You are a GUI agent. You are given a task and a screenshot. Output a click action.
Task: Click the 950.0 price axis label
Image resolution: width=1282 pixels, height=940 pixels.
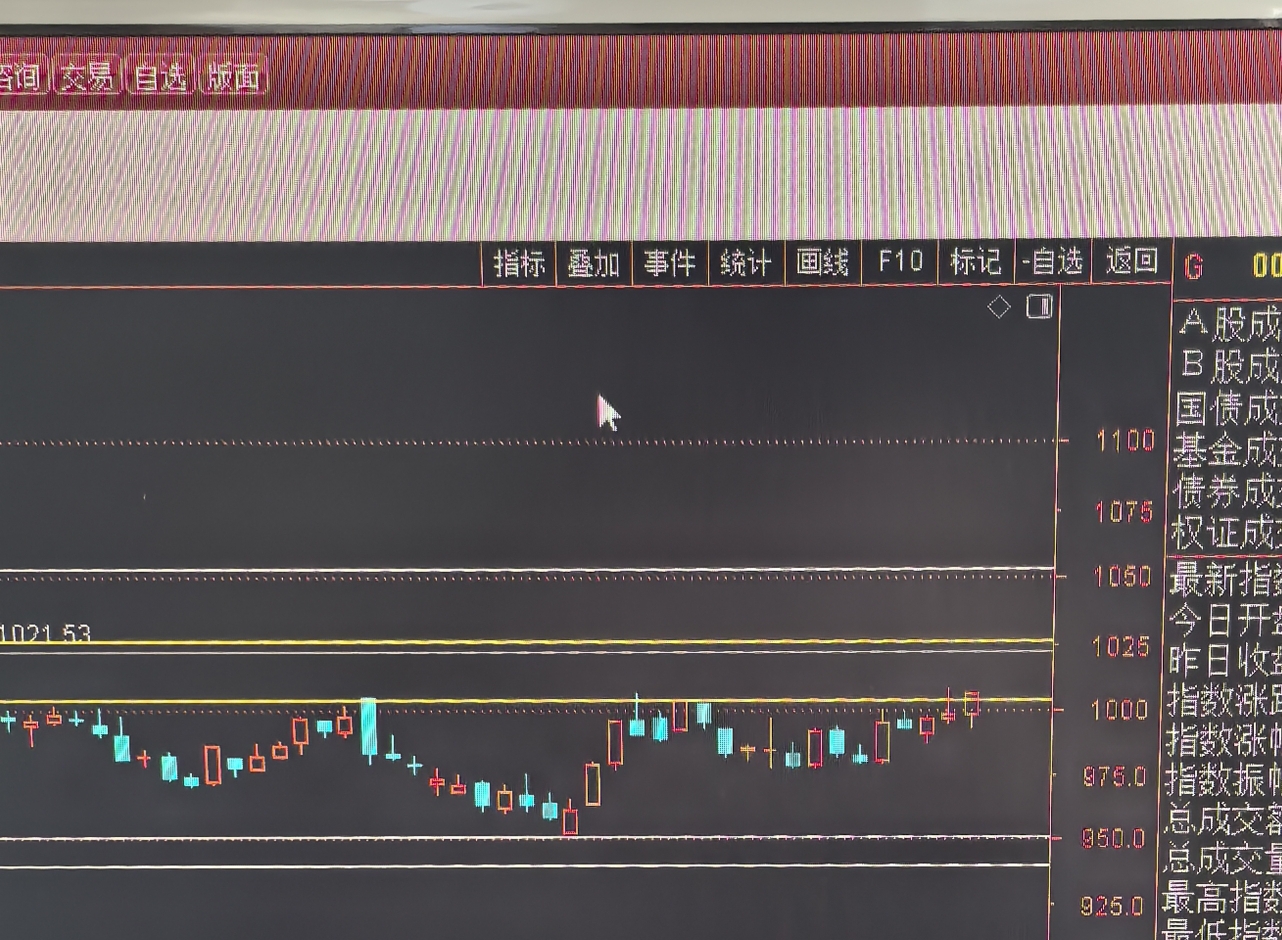click(x=1113, y=838)
